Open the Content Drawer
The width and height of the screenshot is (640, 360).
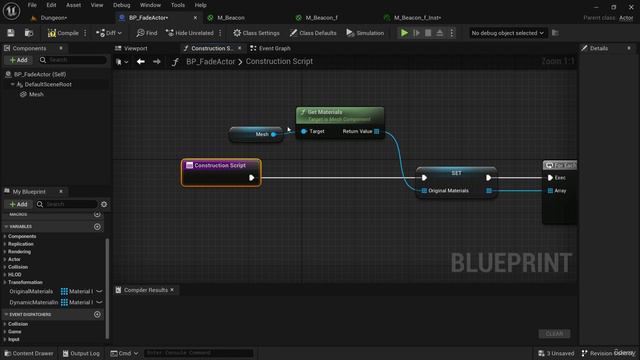pos(29,353)
